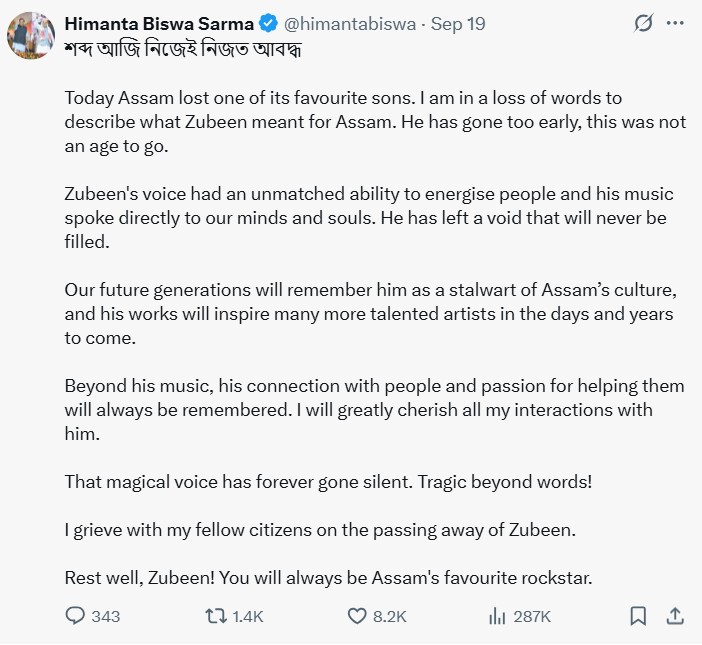This screenshot has height=645, width=702.
Task: Click the repost arrows icon
Action: click(215, 616)
